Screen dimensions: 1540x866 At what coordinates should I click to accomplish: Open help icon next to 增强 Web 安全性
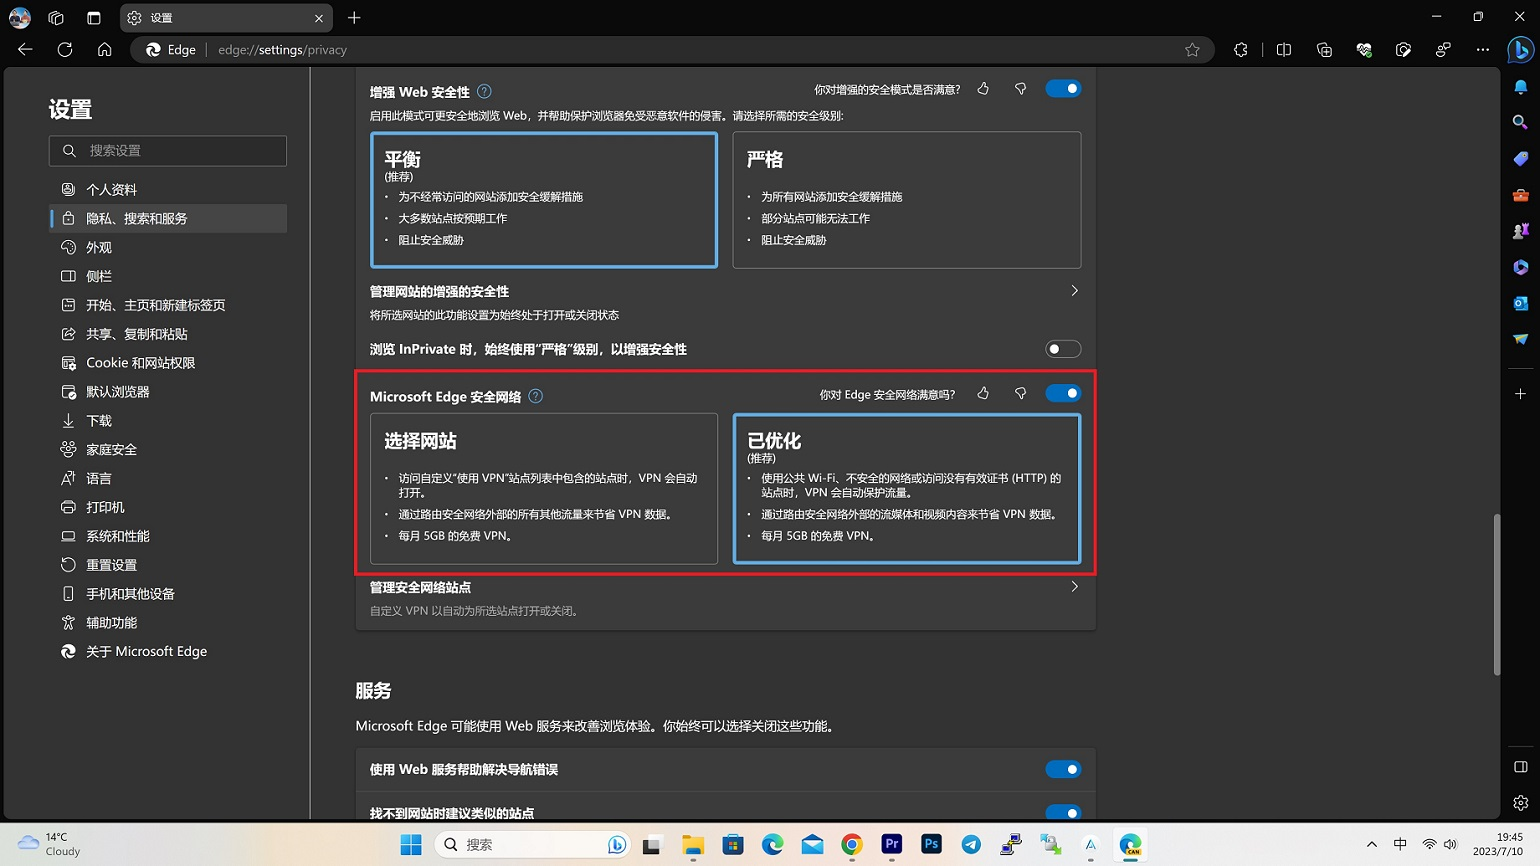pos(484,91)
